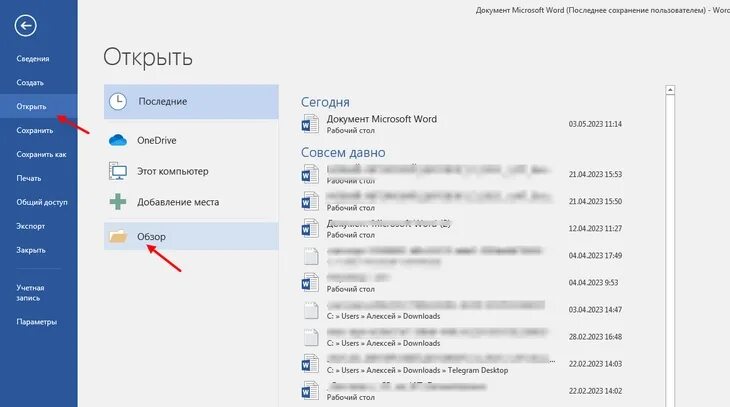Click date 21.04.2023 15:50

[x=595, y=201]
